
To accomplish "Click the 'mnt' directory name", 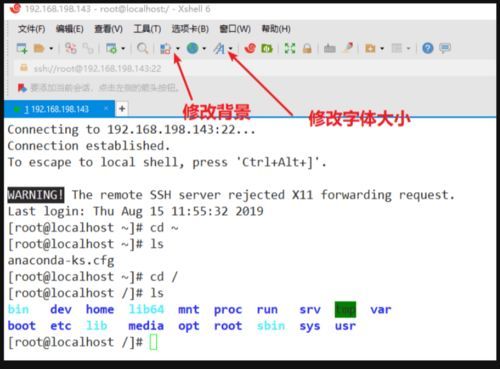I will tap(189, 310).
